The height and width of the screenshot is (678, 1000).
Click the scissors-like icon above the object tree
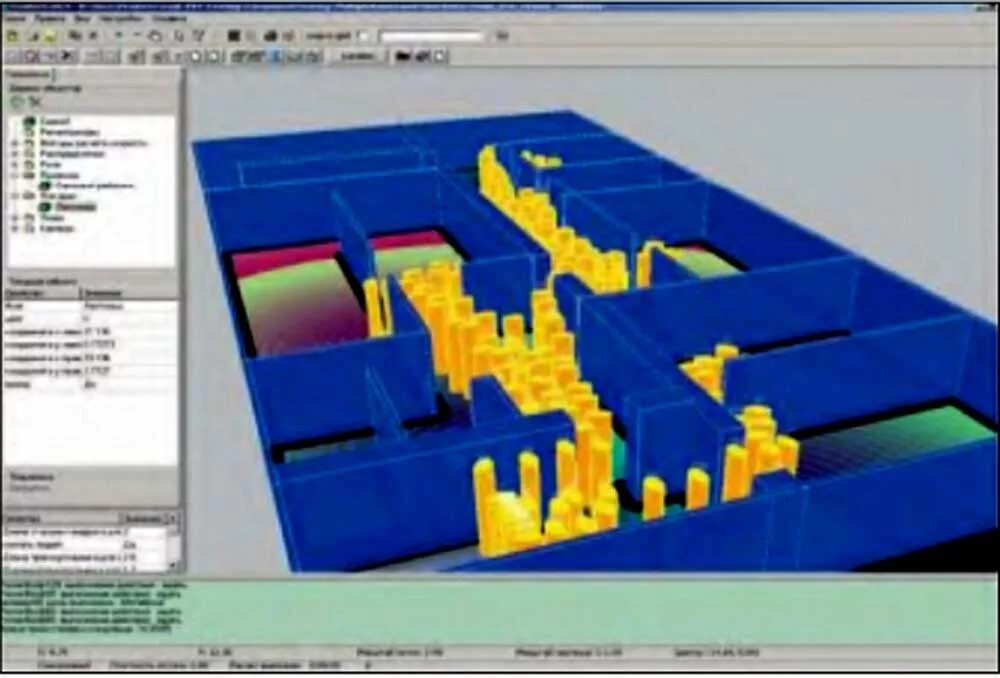pos(35,101)
